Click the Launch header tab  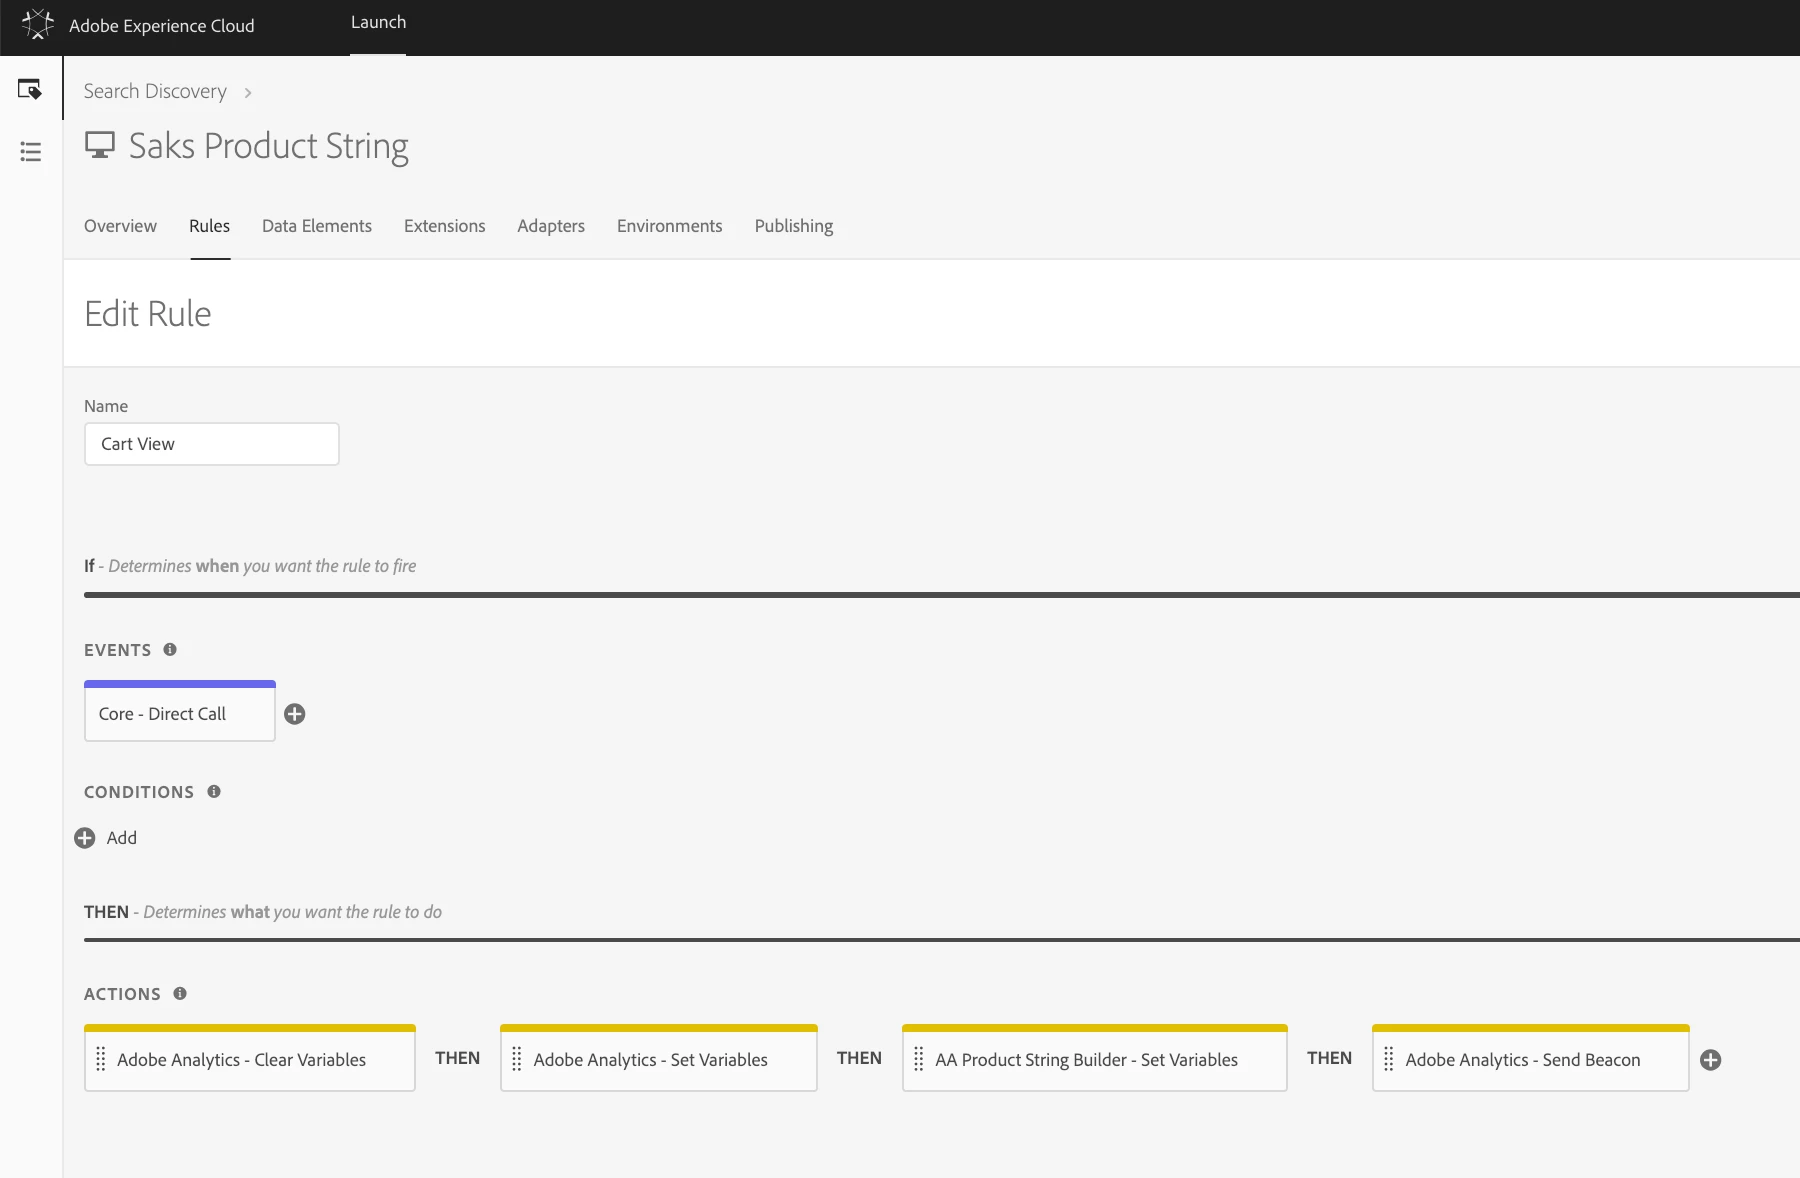click(378, 22)
